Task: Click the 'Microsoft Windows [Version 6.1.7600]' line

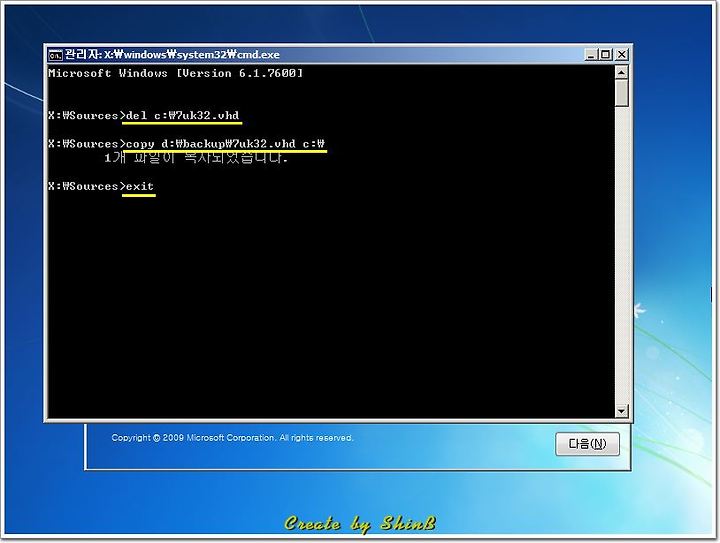Action: click(175, 73)
